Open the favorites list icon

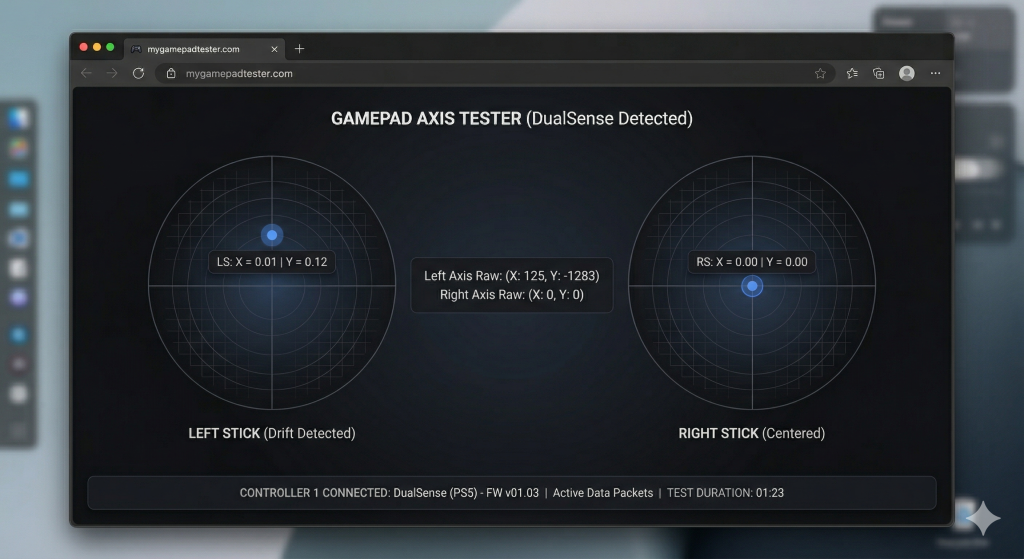[x=852, y=73]
